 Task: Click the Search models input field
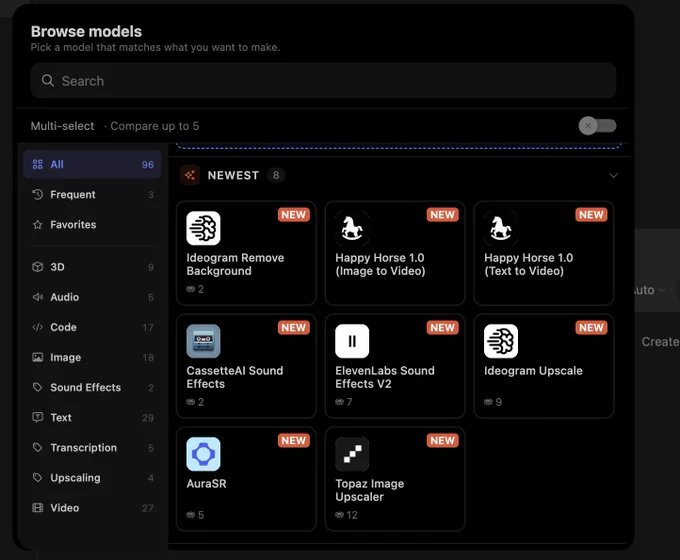click(x=323, y=81)
